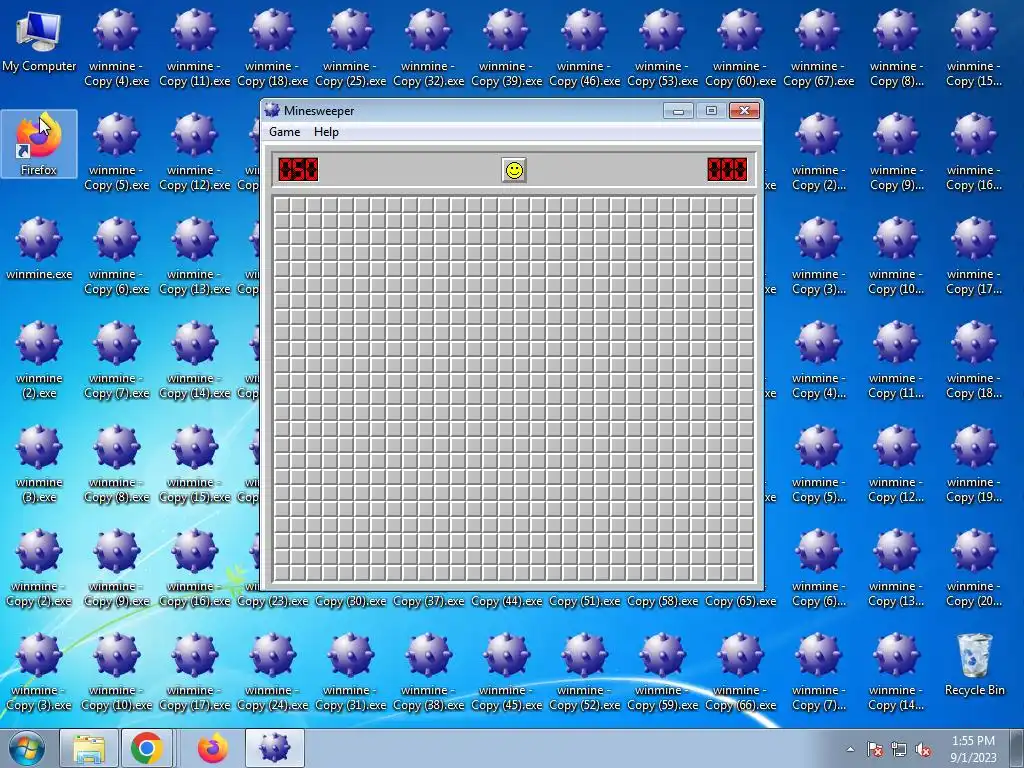The image size is (1024, 768).
Task: Open the Windows Start menu
Action: coord(27,748)
